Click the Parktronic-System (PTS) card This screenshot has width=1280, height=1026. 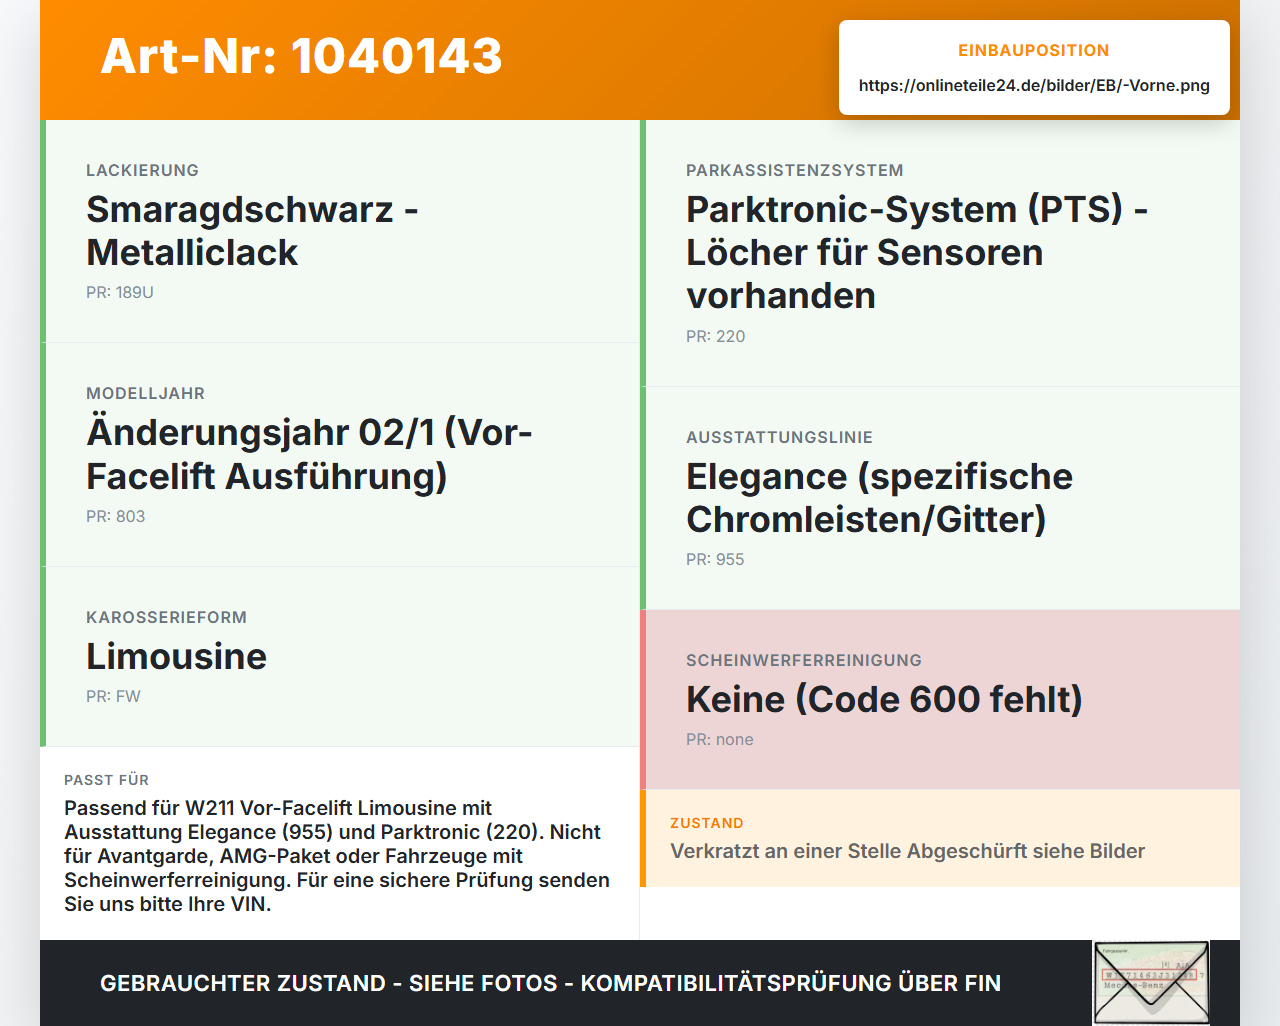tap(940, 253)
